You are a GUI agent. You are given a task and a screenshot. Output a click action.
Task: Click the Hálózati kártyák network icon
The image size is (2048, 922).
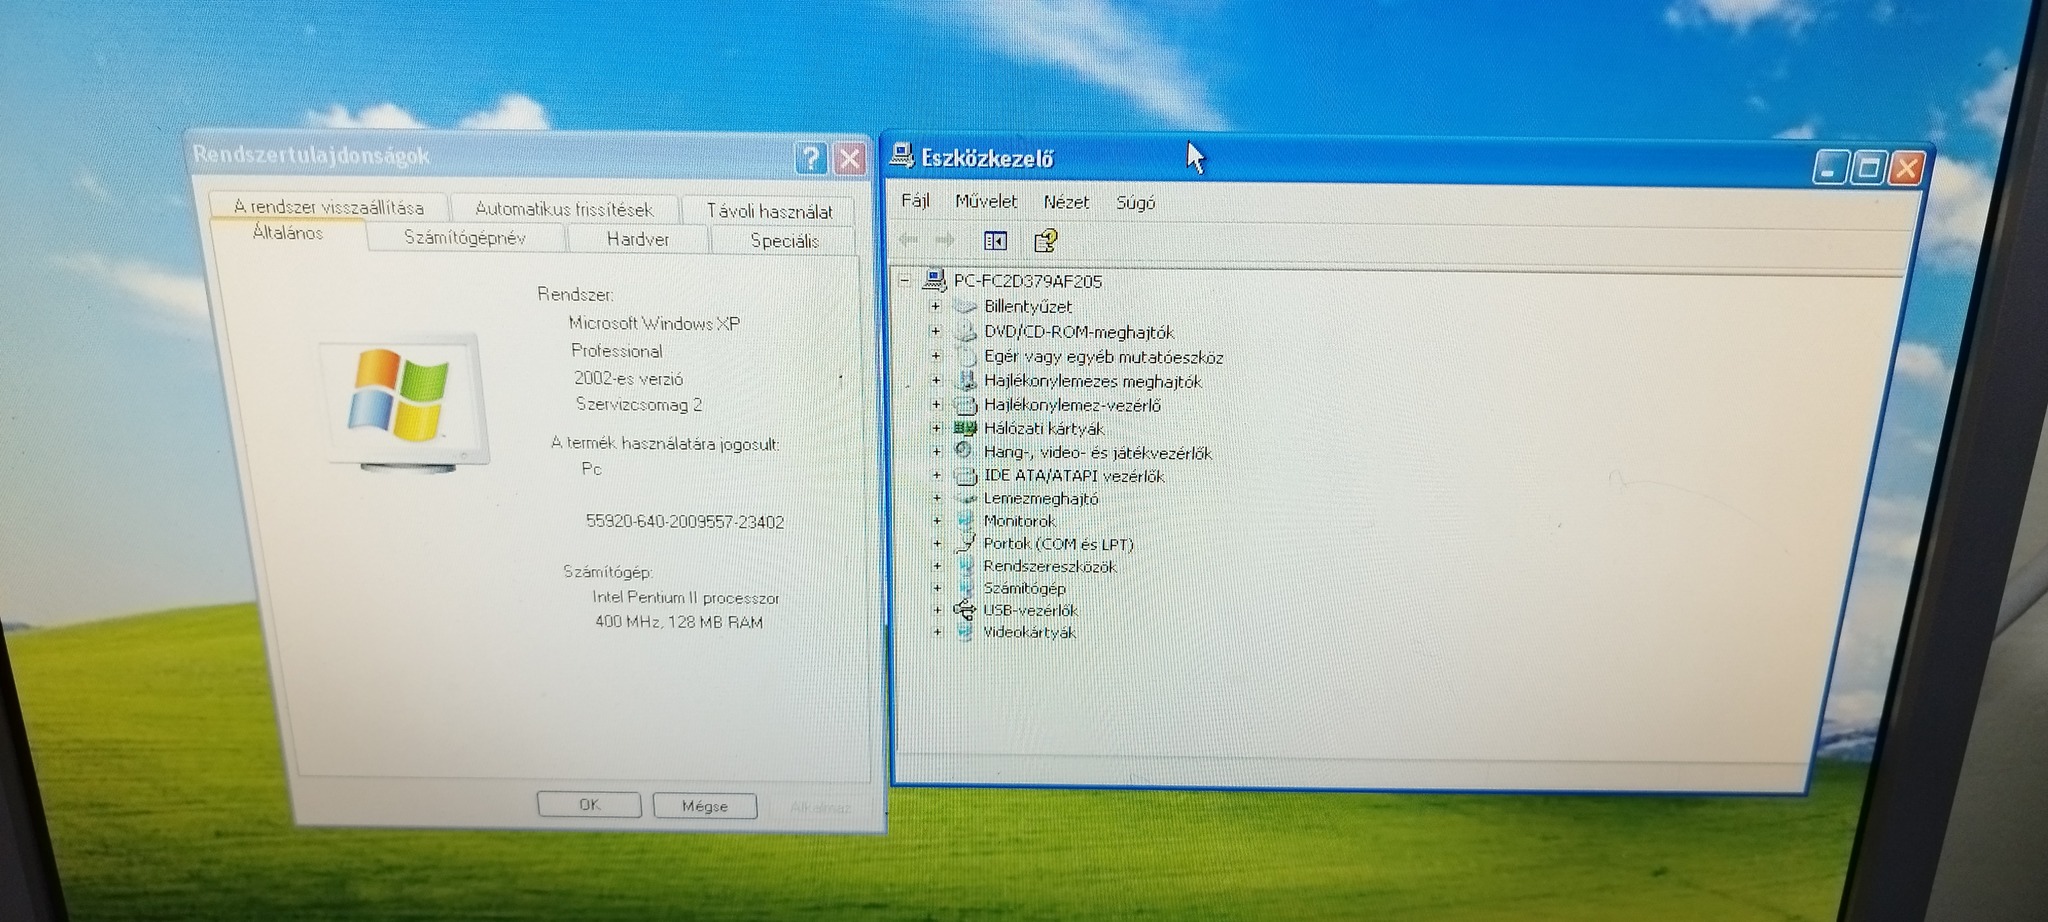coord(966,428)
